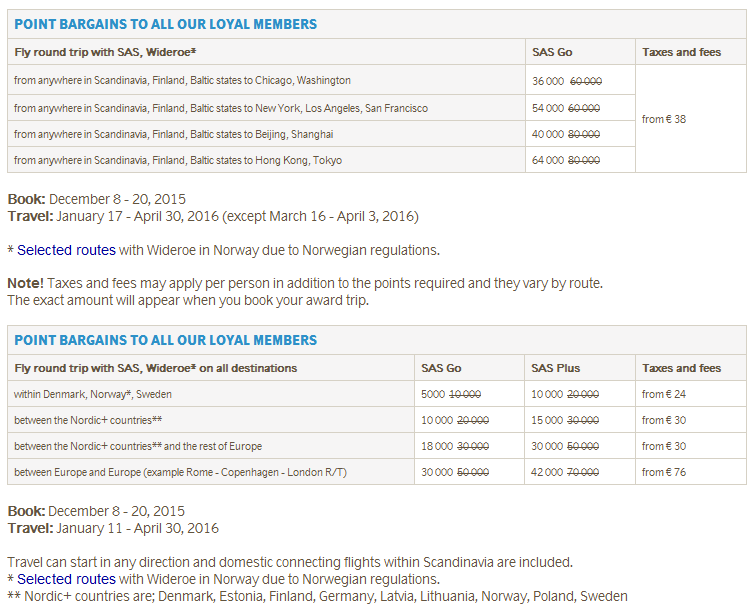Click the 'Travel: January 17 - April 30' line
Screen dimensions: 753x610
click(213, 217)
